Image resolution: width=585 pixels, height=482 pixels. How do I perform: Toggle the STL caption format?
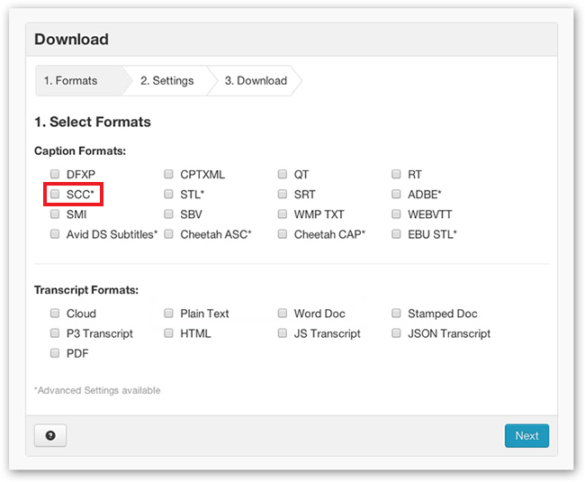click(169, 194)
